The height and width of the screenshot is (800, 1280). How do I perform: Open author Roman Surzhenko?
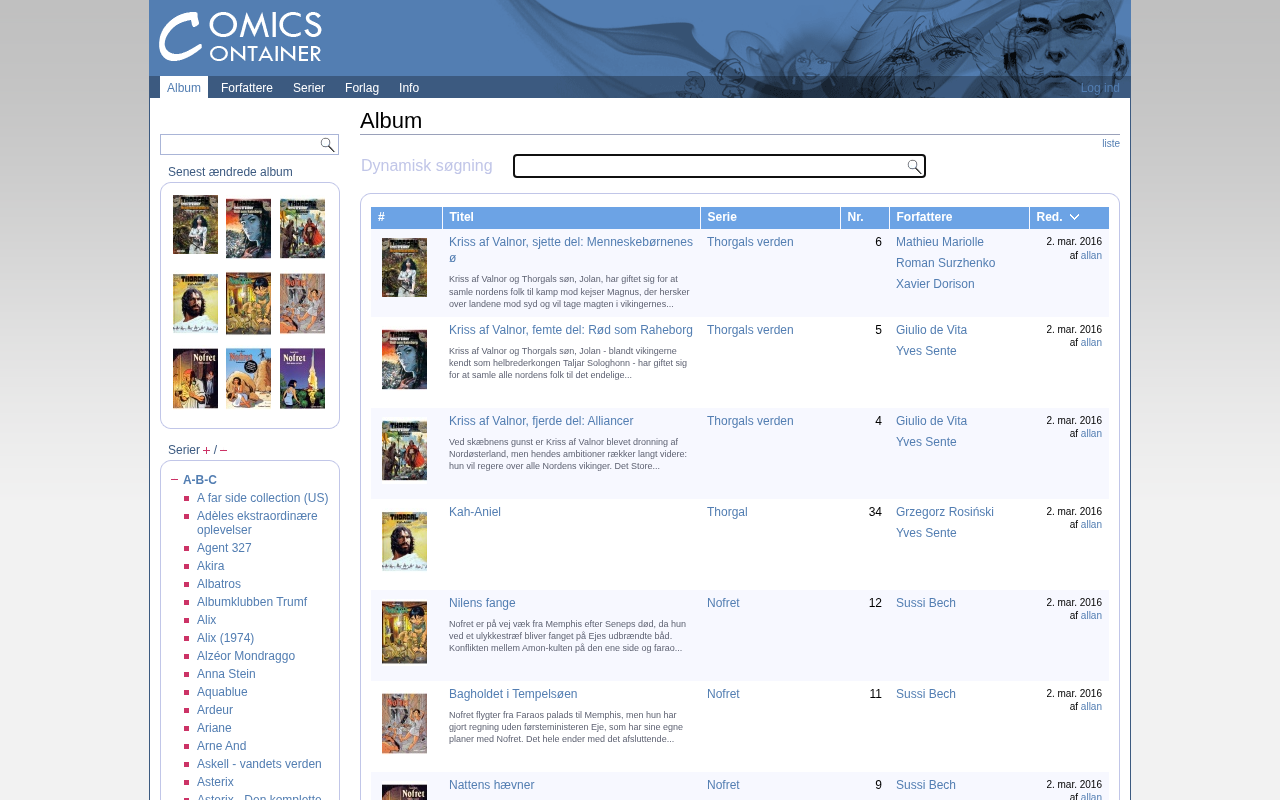tap(946, 263)
